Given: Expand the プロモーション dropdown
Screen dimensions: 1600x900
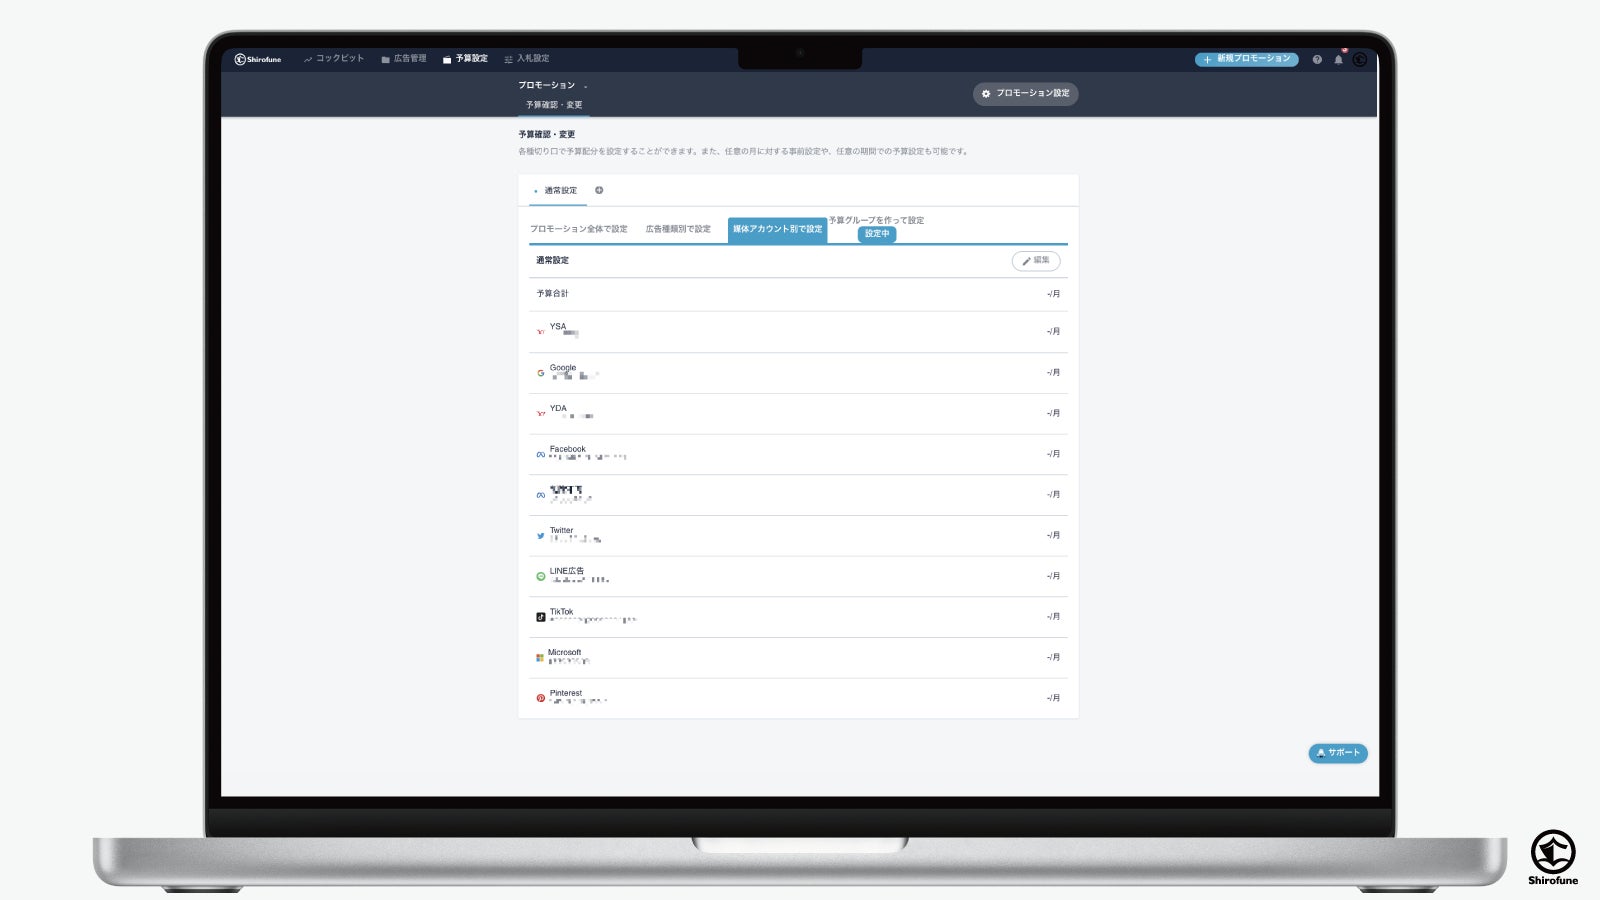Looking at the screenshot, I should [553, 85].
